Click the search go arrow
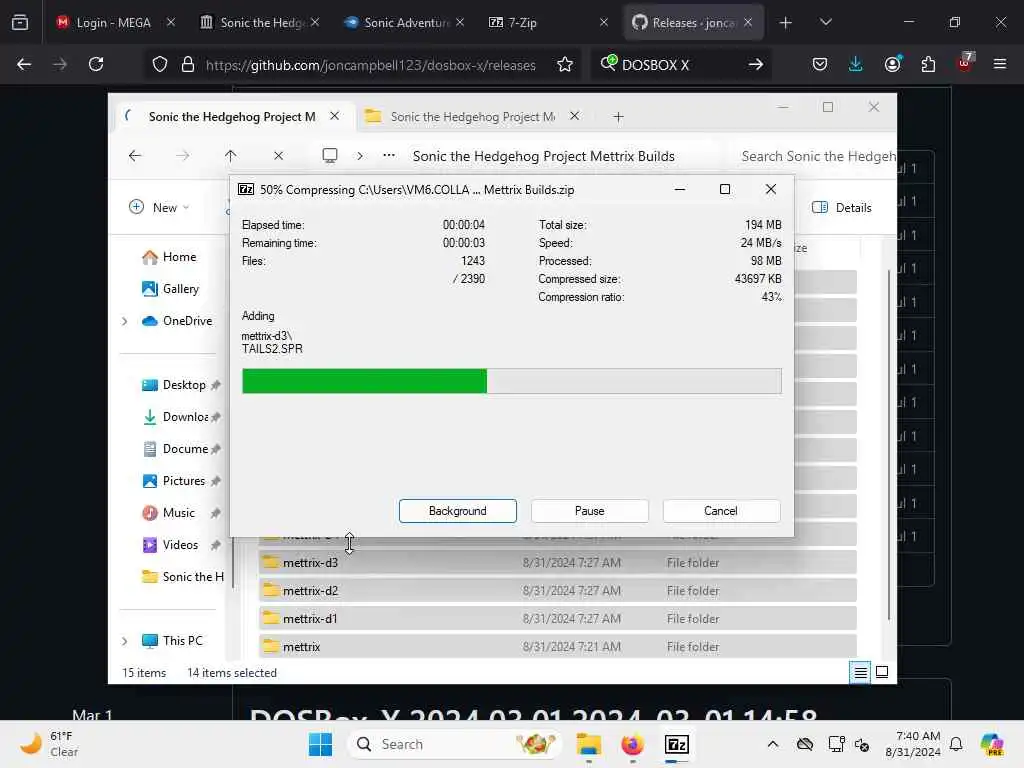The width and height of the screenshot is (1024, 768). click(756, 64)
